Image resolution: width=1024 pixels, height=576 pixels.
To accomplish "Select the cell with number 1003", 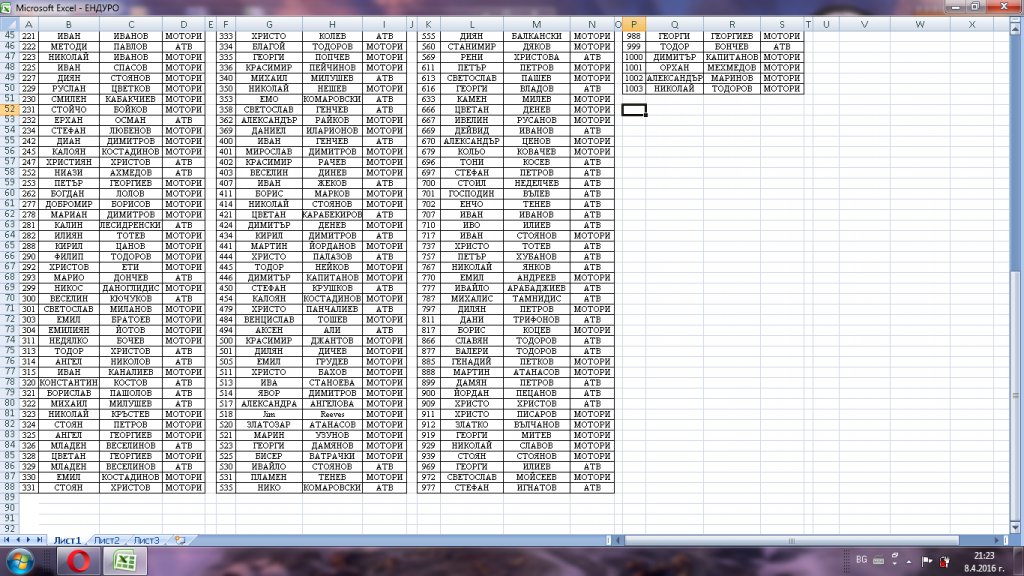I will click(633, 88).
